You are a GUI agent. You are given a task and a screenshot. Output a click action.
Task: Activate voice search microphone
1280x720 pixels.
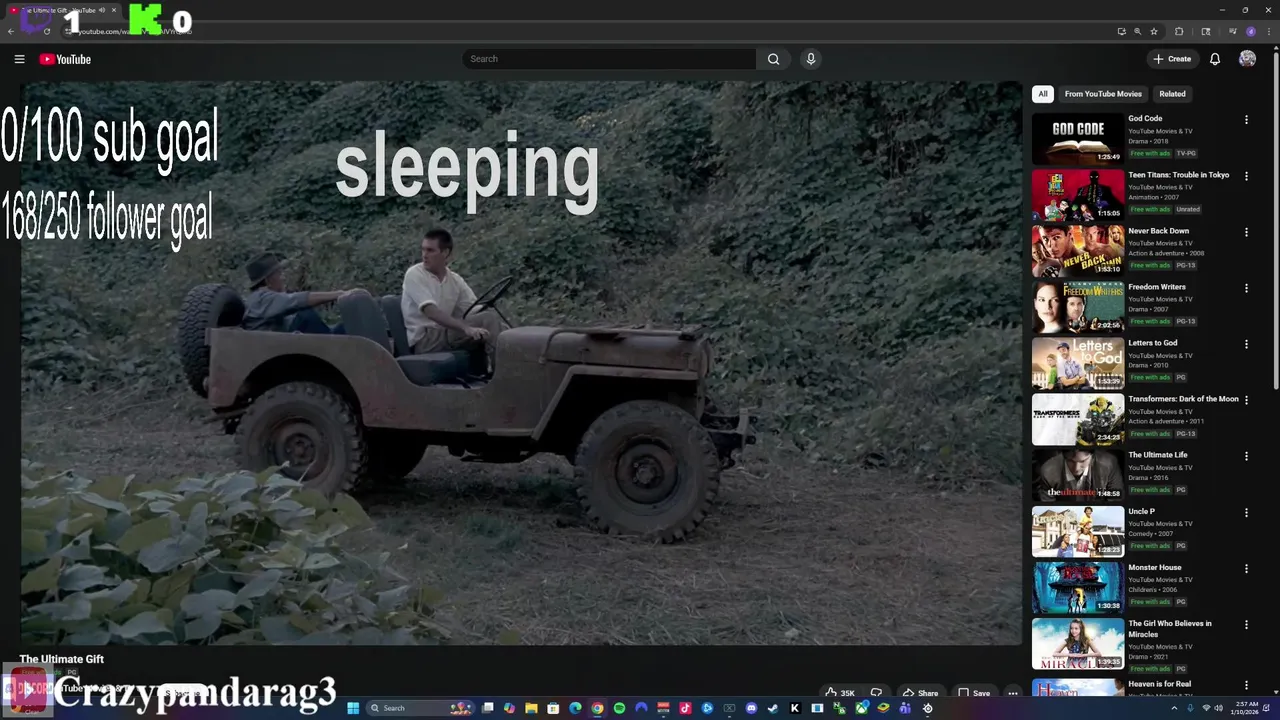[x=811, y=59]
